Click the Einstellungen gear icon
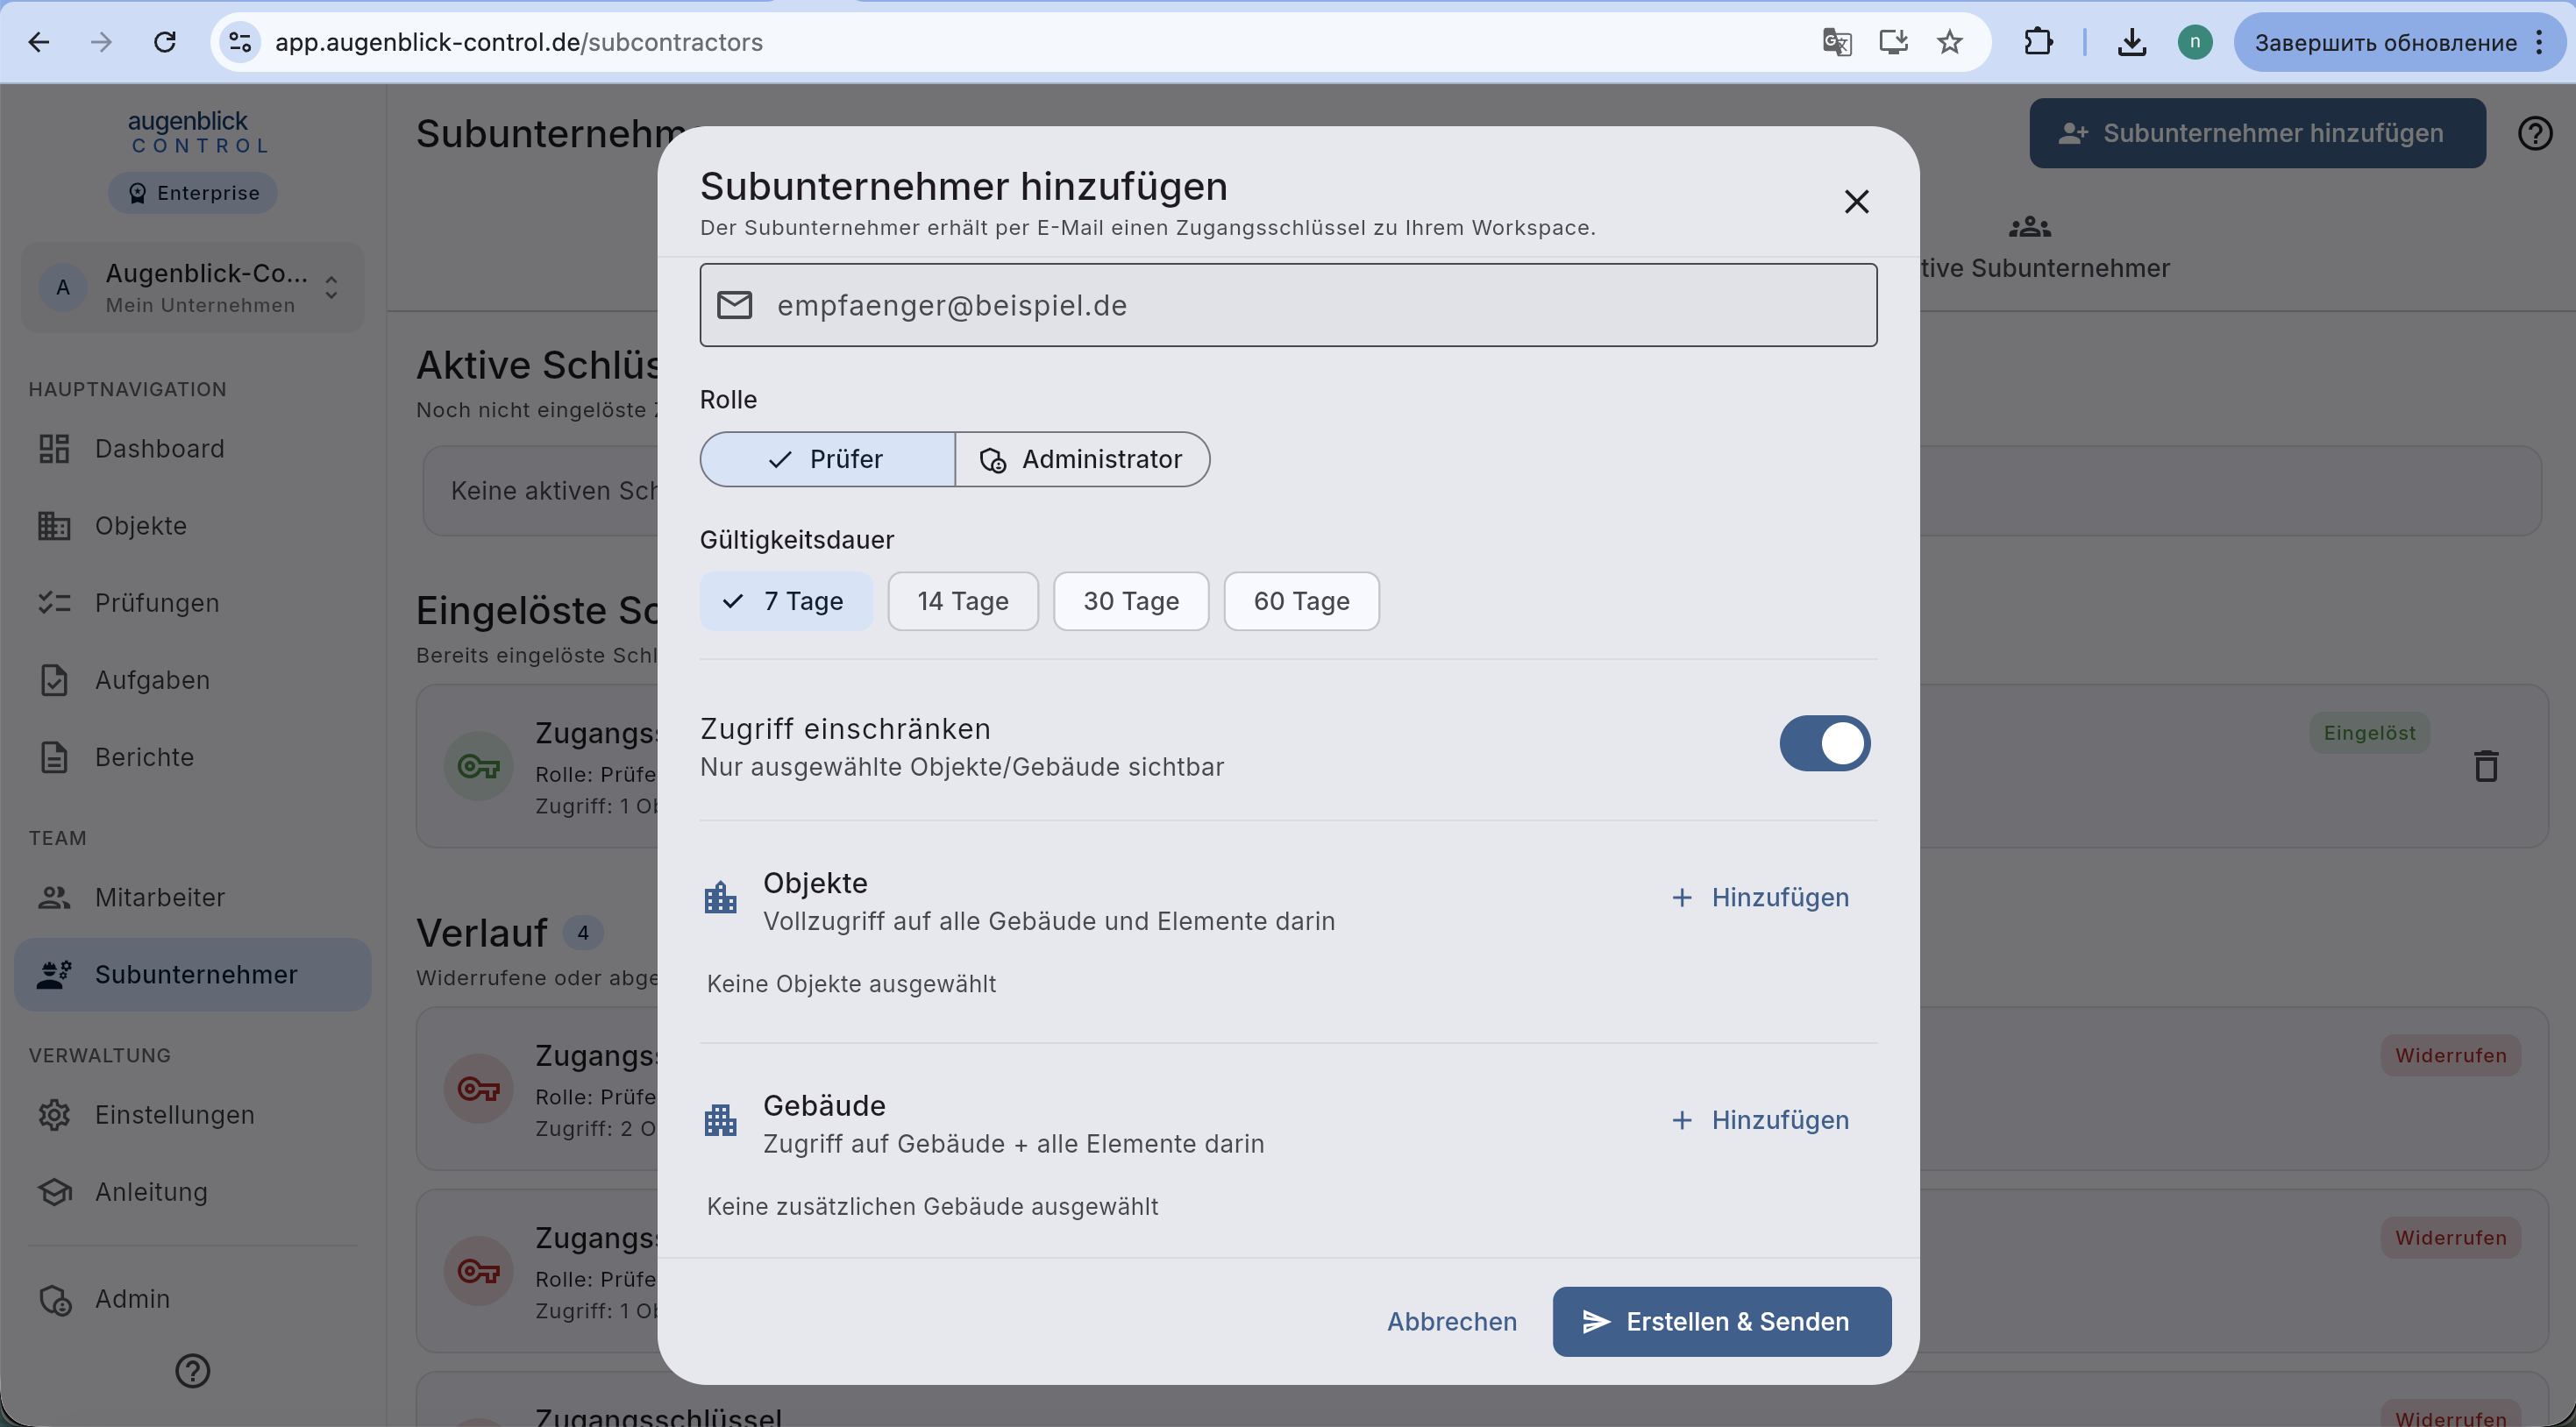Viewport: 2576px width, 1427px height. tap(54, 1115)
